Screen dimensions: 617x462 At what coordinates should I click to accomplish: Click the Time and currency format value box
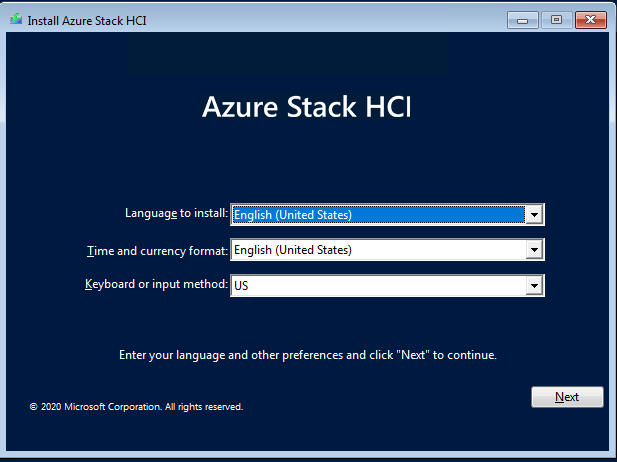[378, 250]
